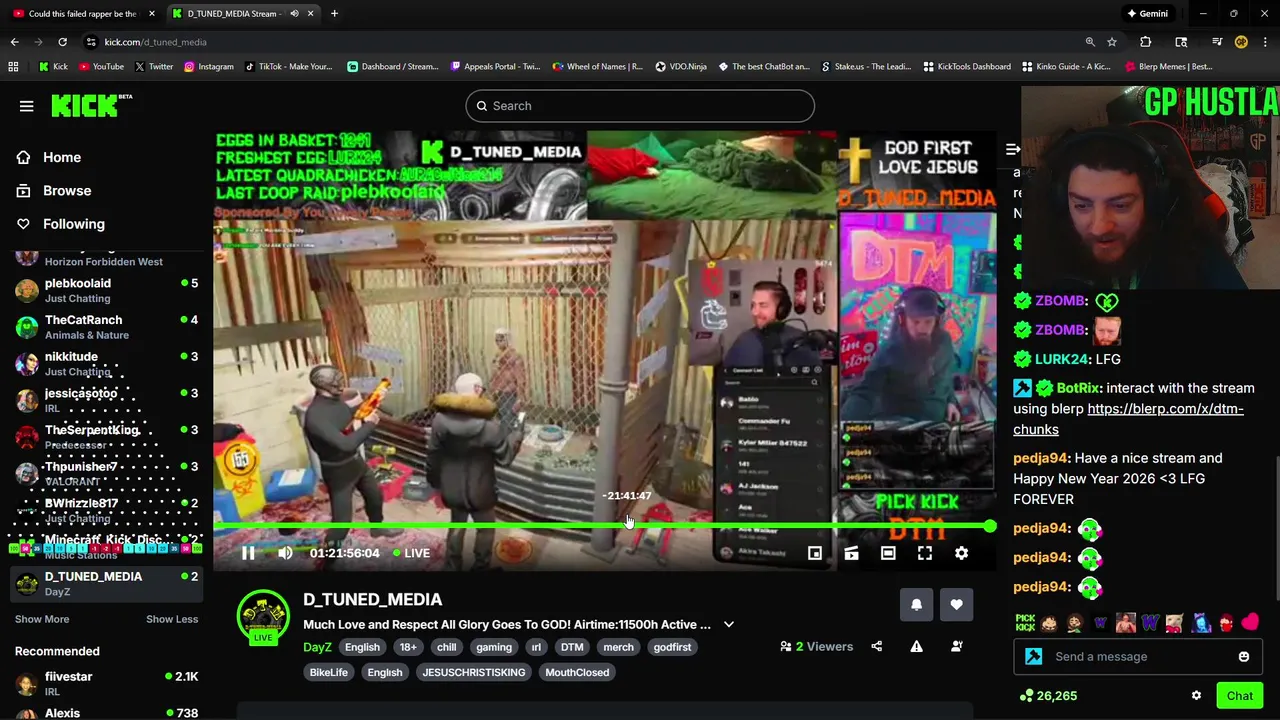Select the MouthClosed tag

pos(577,672)
